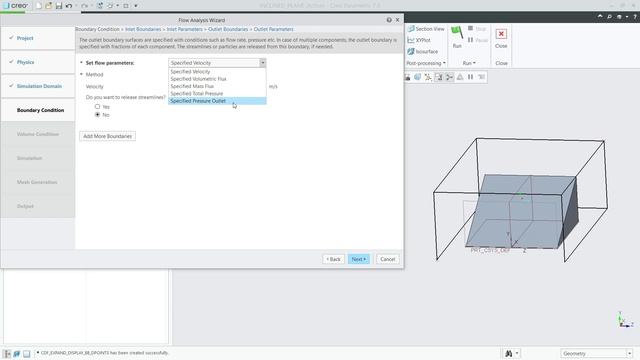Image resolution: width=640 pixels, height=360 pixels.
Task: Click the grey inclined plane model in the viewport
Action: 522,212
